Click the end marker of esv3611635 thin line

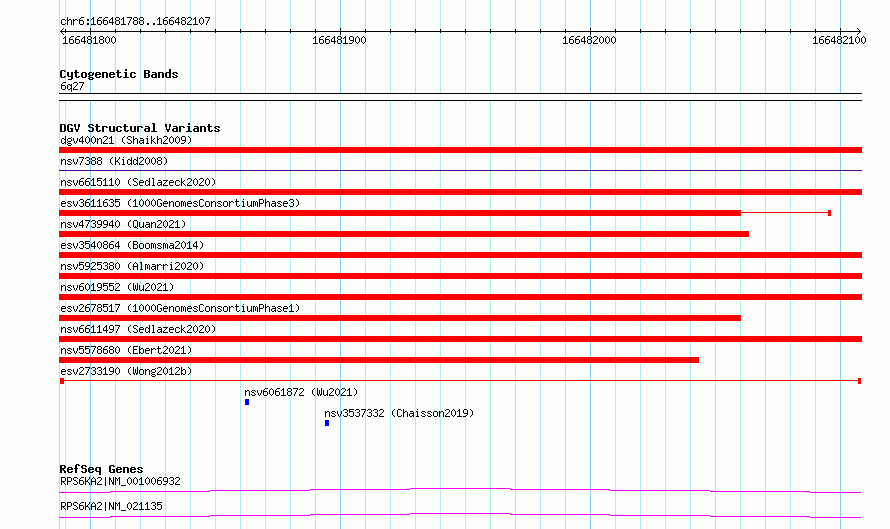coord(829,213)
